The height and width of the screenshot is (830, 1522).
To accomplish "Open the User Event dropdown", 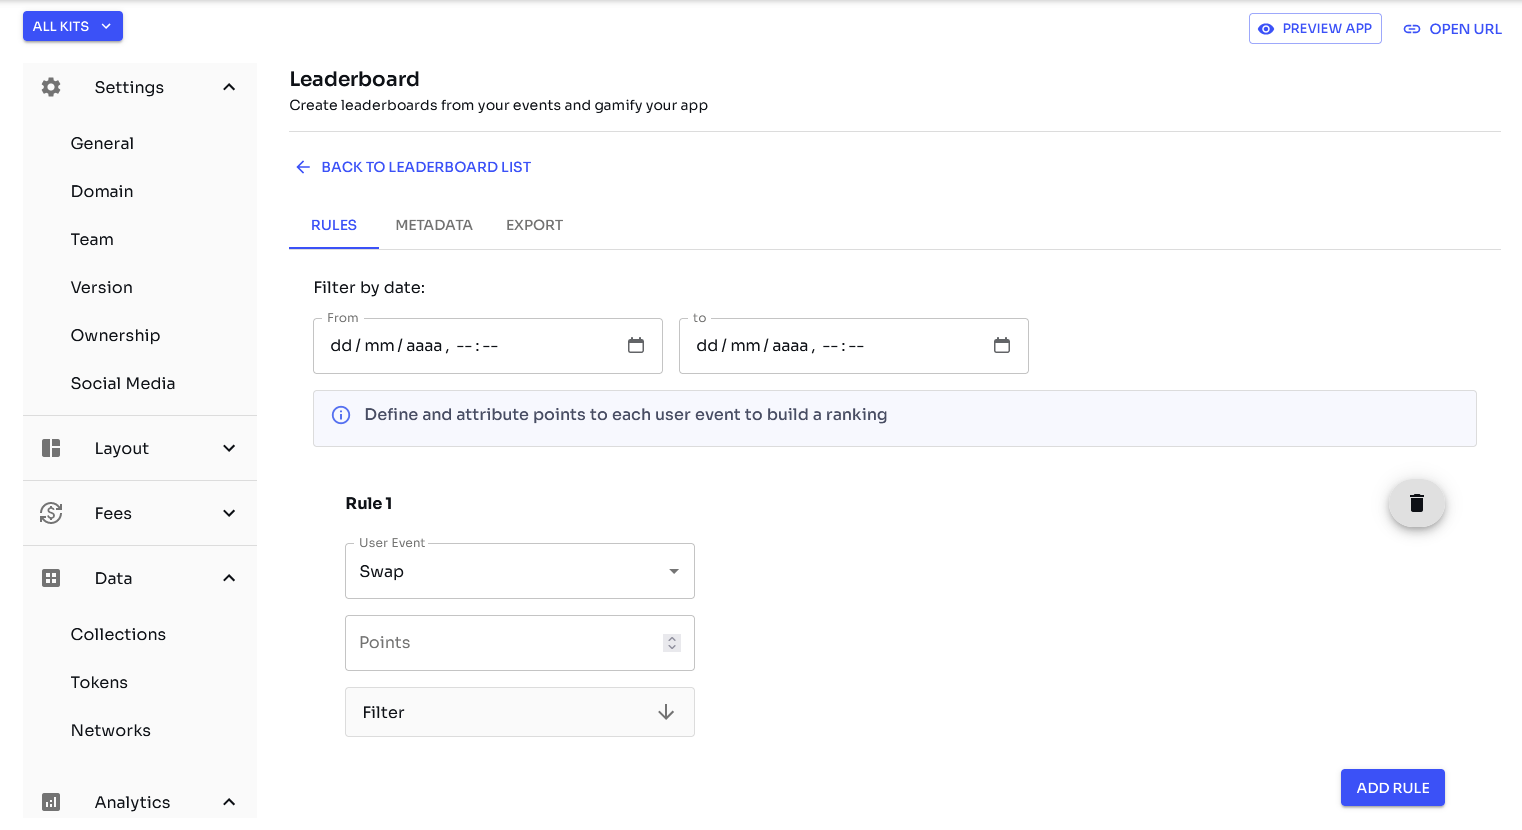I will point(519,571).
